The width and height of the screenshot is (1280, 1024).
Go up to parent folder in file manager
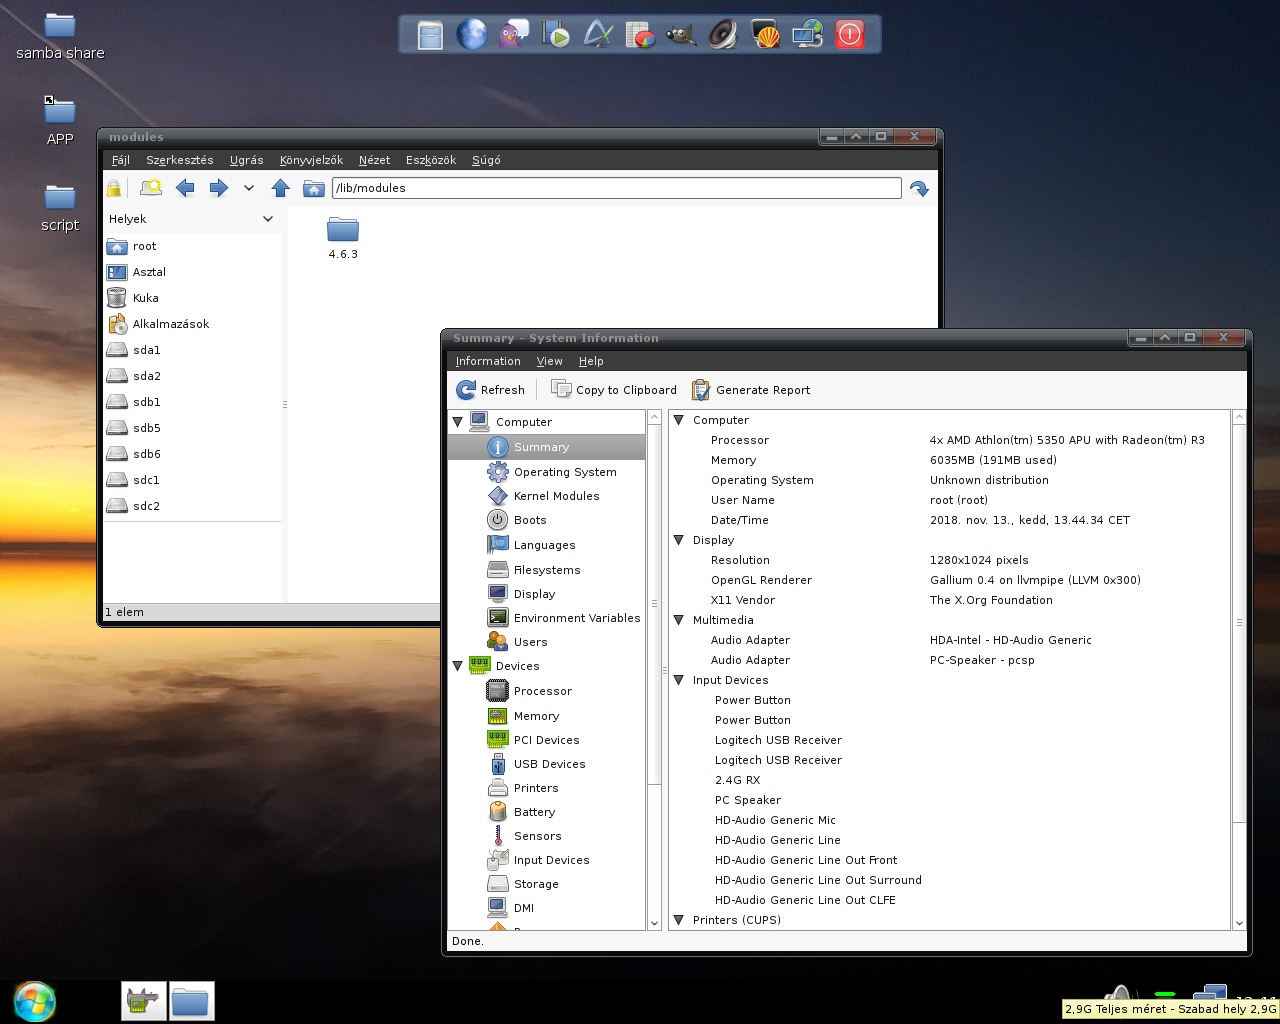click(x=281, y=188)
